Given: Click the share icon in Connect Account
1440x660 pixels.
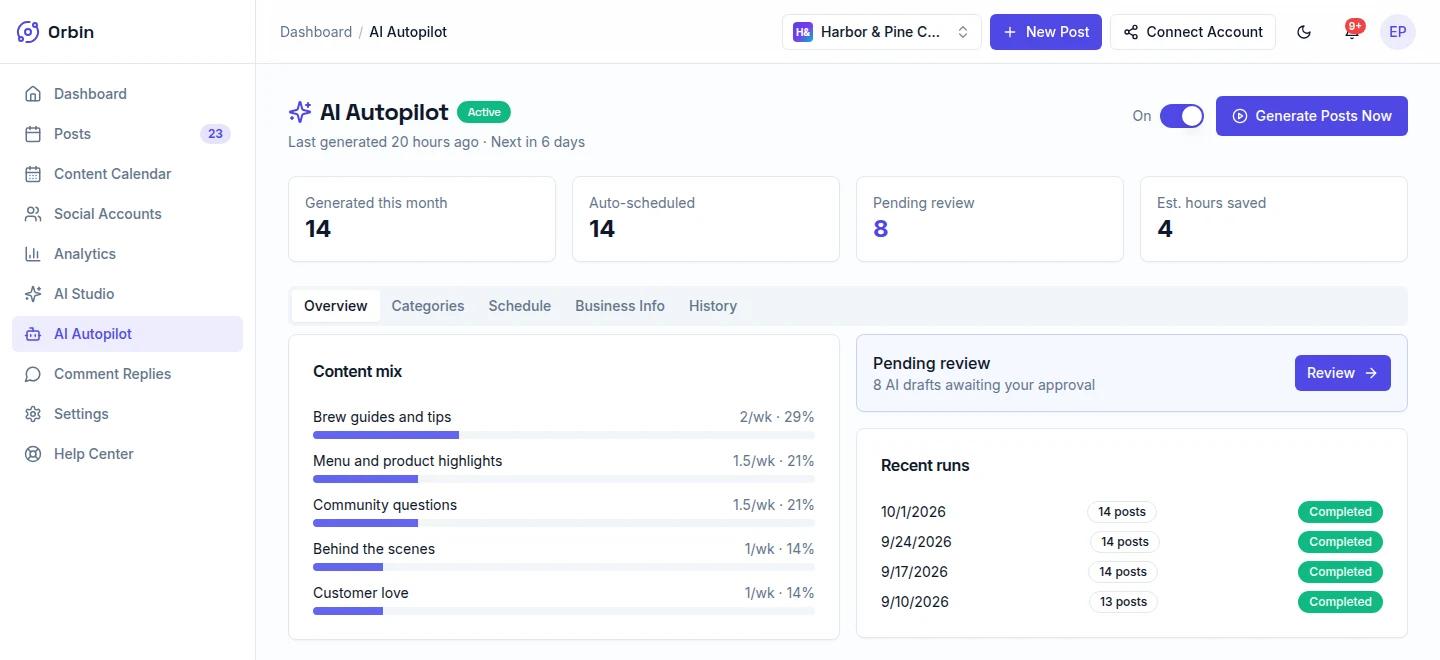Looking at the screenshot, I should coord(1131,32).
